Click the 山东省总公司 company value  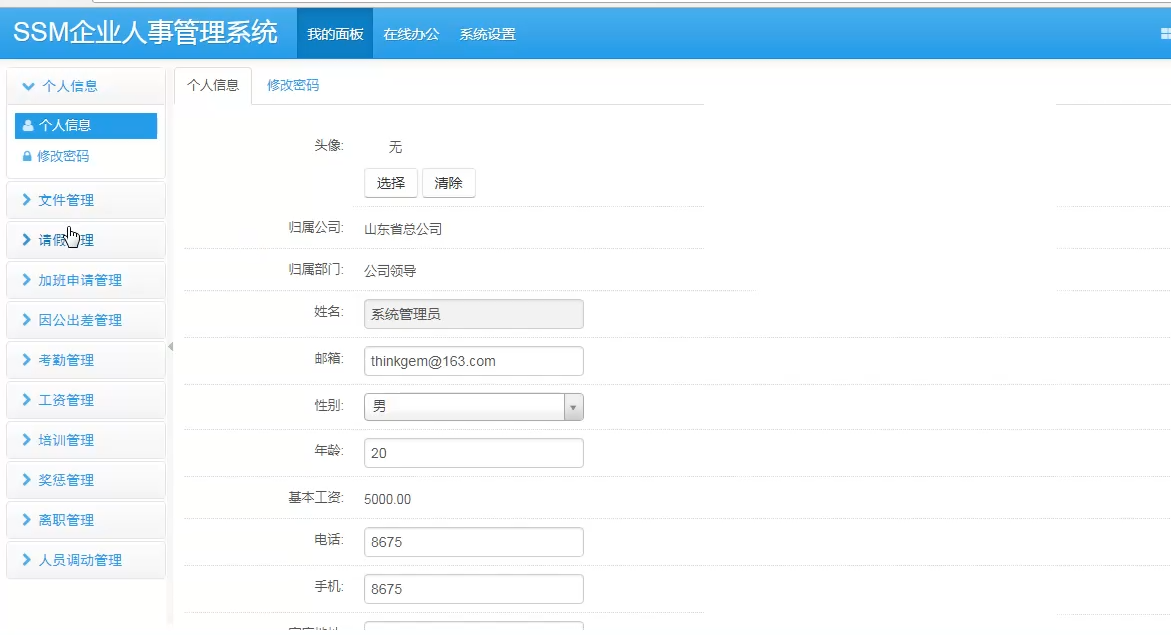[403, 229]
